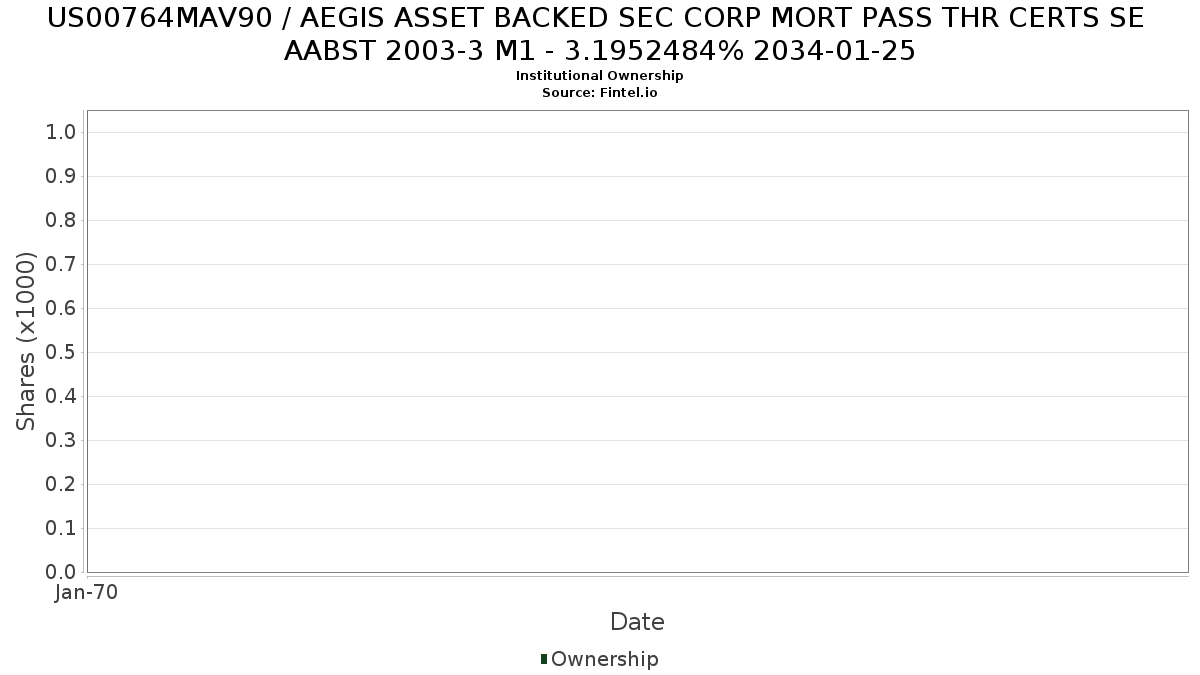Click the 0.0 y-axis tick label
Image resolution: width=1200 pixels, height=675 pixels.
[x=61, y=572]
